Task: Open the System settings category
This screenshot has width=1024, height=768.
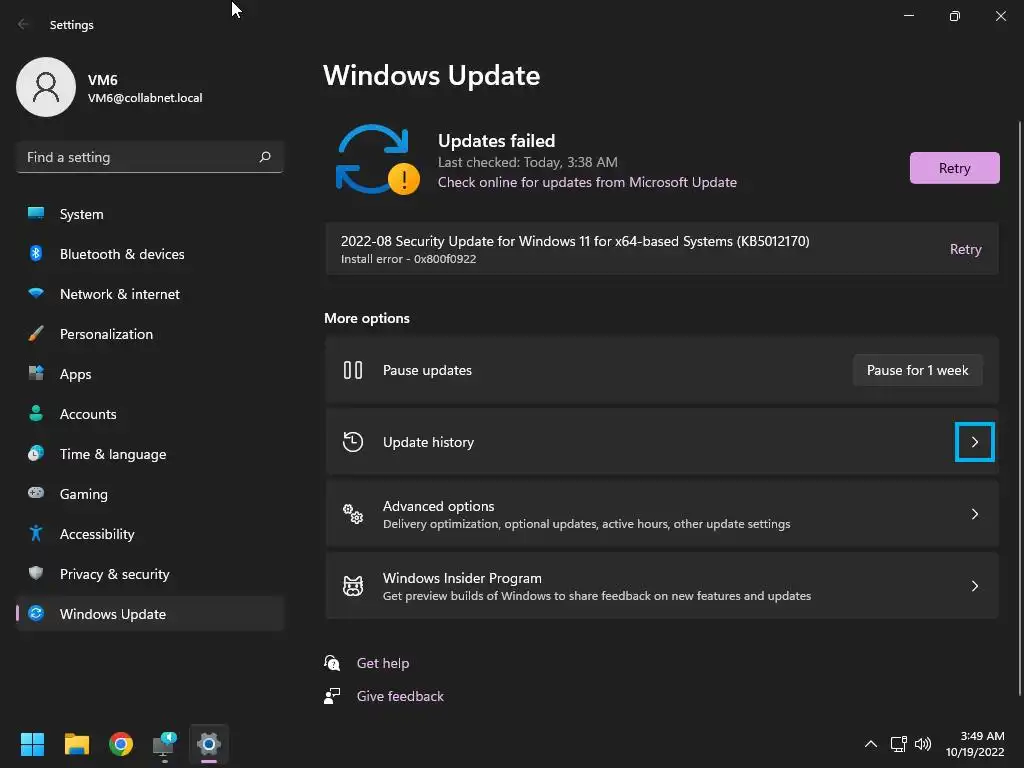Action: click(x=150, y=214)
